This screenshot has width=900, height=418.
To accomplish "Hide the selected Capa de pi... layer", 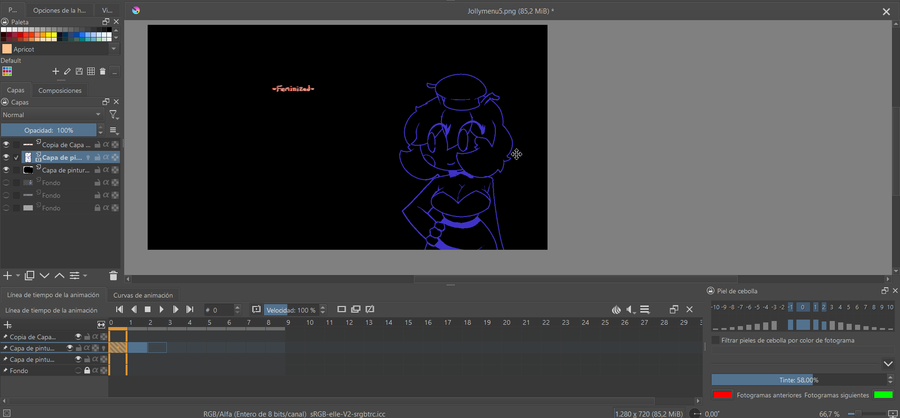I will (6, 157).
